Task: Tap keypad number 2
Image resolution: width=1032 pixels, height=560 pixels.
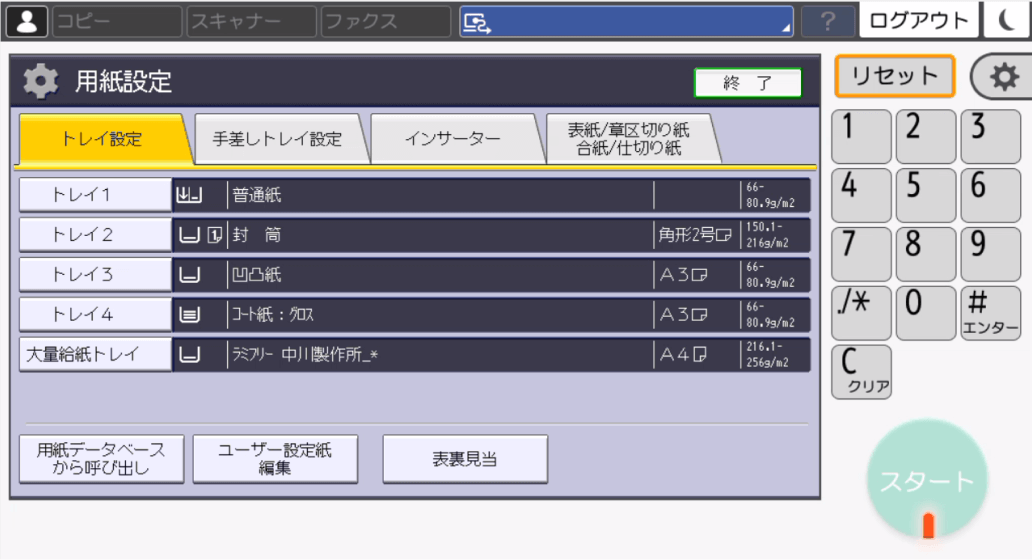Action: 926,137
